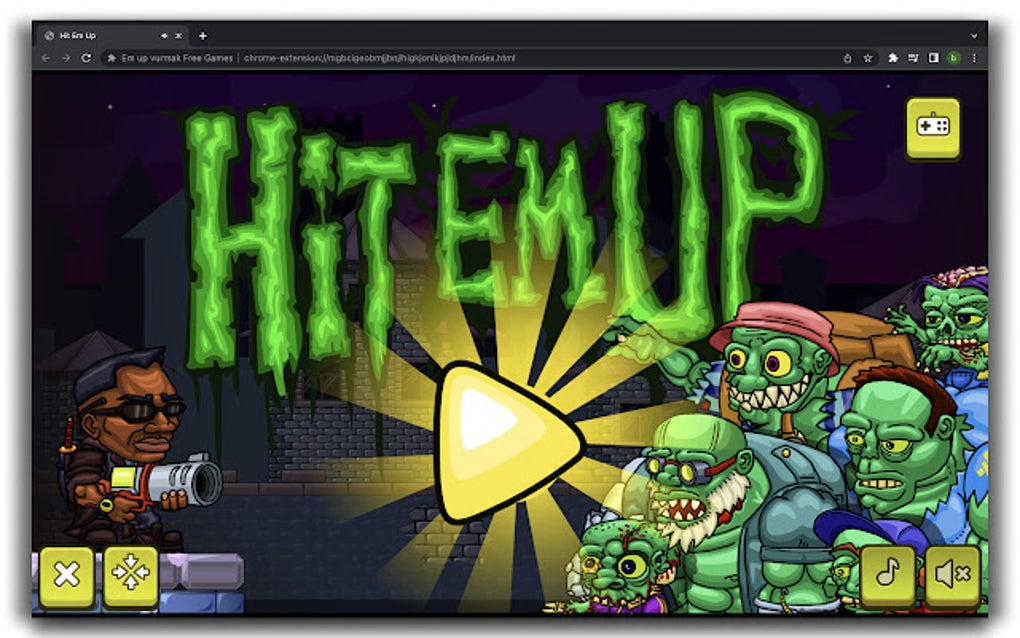Open the gamepad controls icon top right
The image size is (1020, 638).
coord(934,130)
